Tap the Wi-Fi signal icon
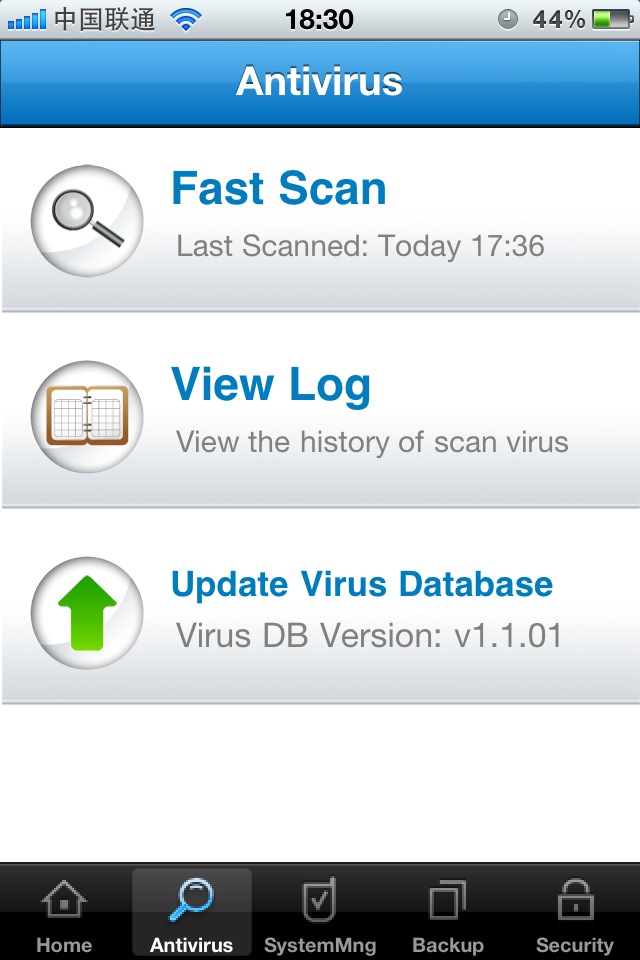Screen dimensions: 640x960 [185, 19]
